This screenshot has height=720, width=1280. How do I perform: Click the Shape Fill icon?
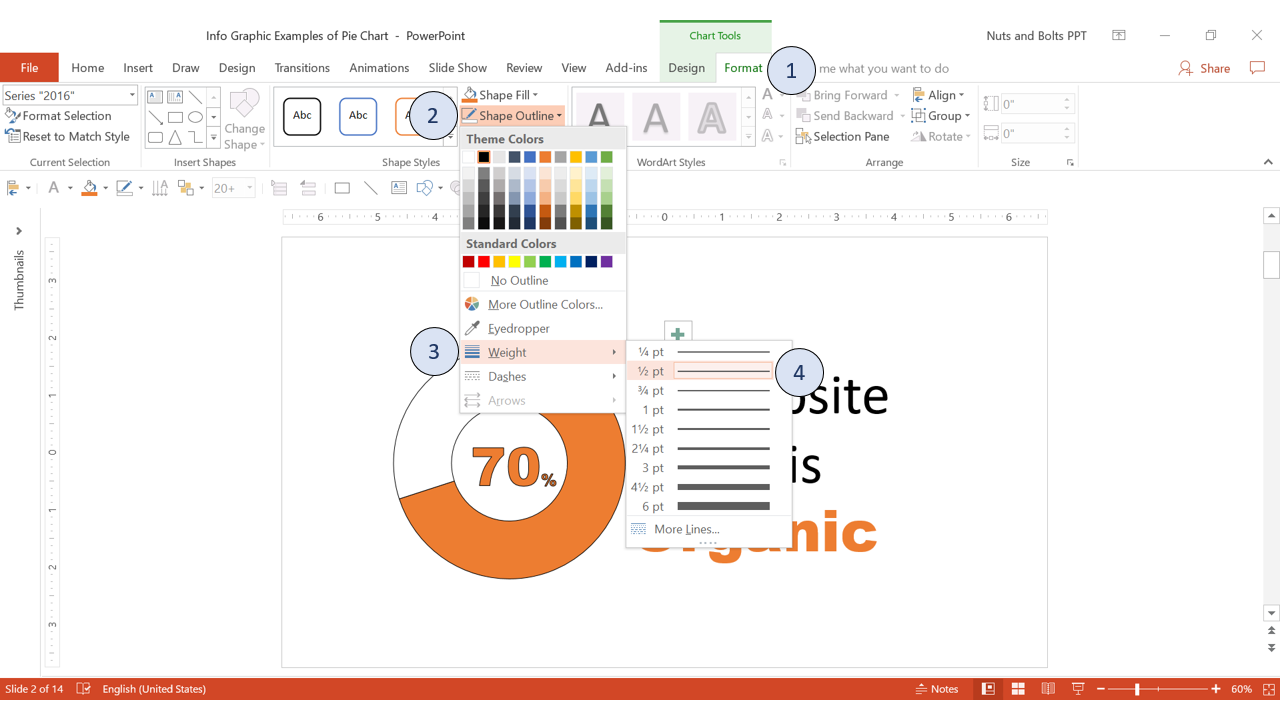(x=469, y=94)
